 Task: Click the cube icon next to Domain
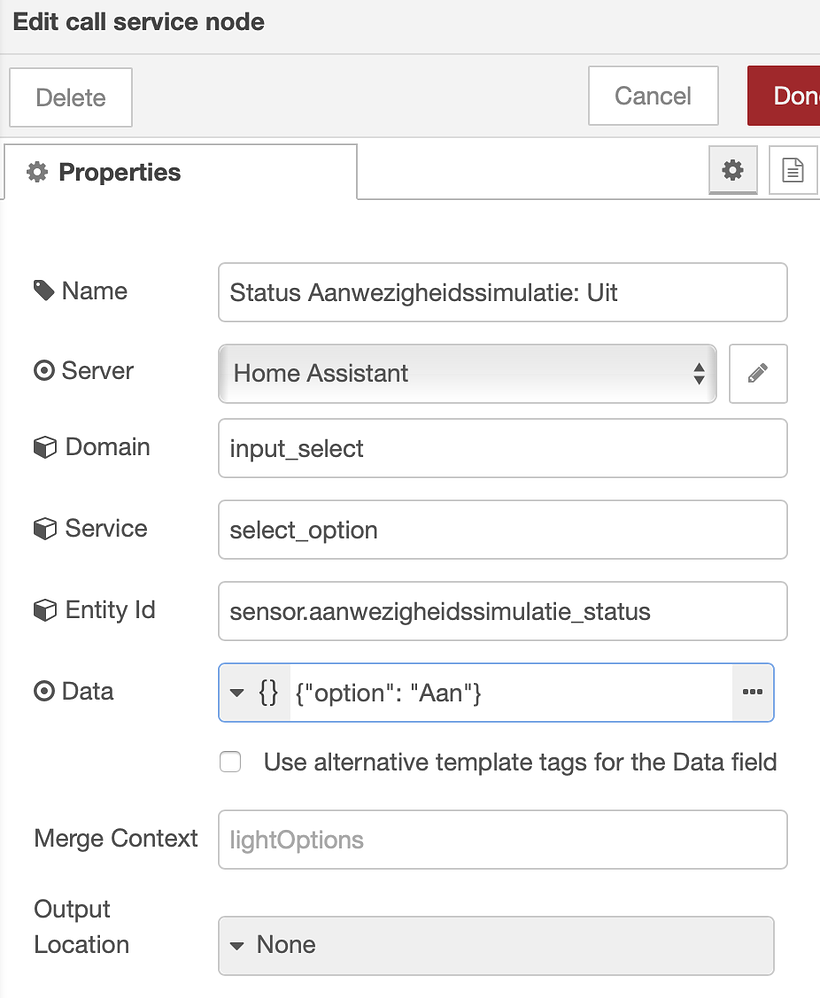click(45, 446)
